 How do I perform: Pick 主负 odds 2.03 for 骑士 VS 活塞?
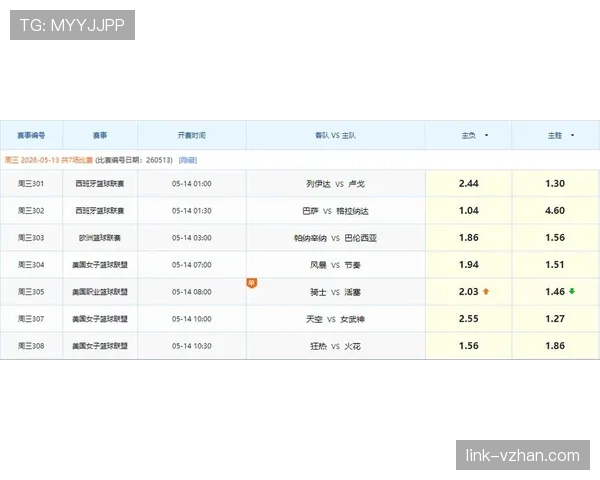pyautogui.click(x=469, y=292)
